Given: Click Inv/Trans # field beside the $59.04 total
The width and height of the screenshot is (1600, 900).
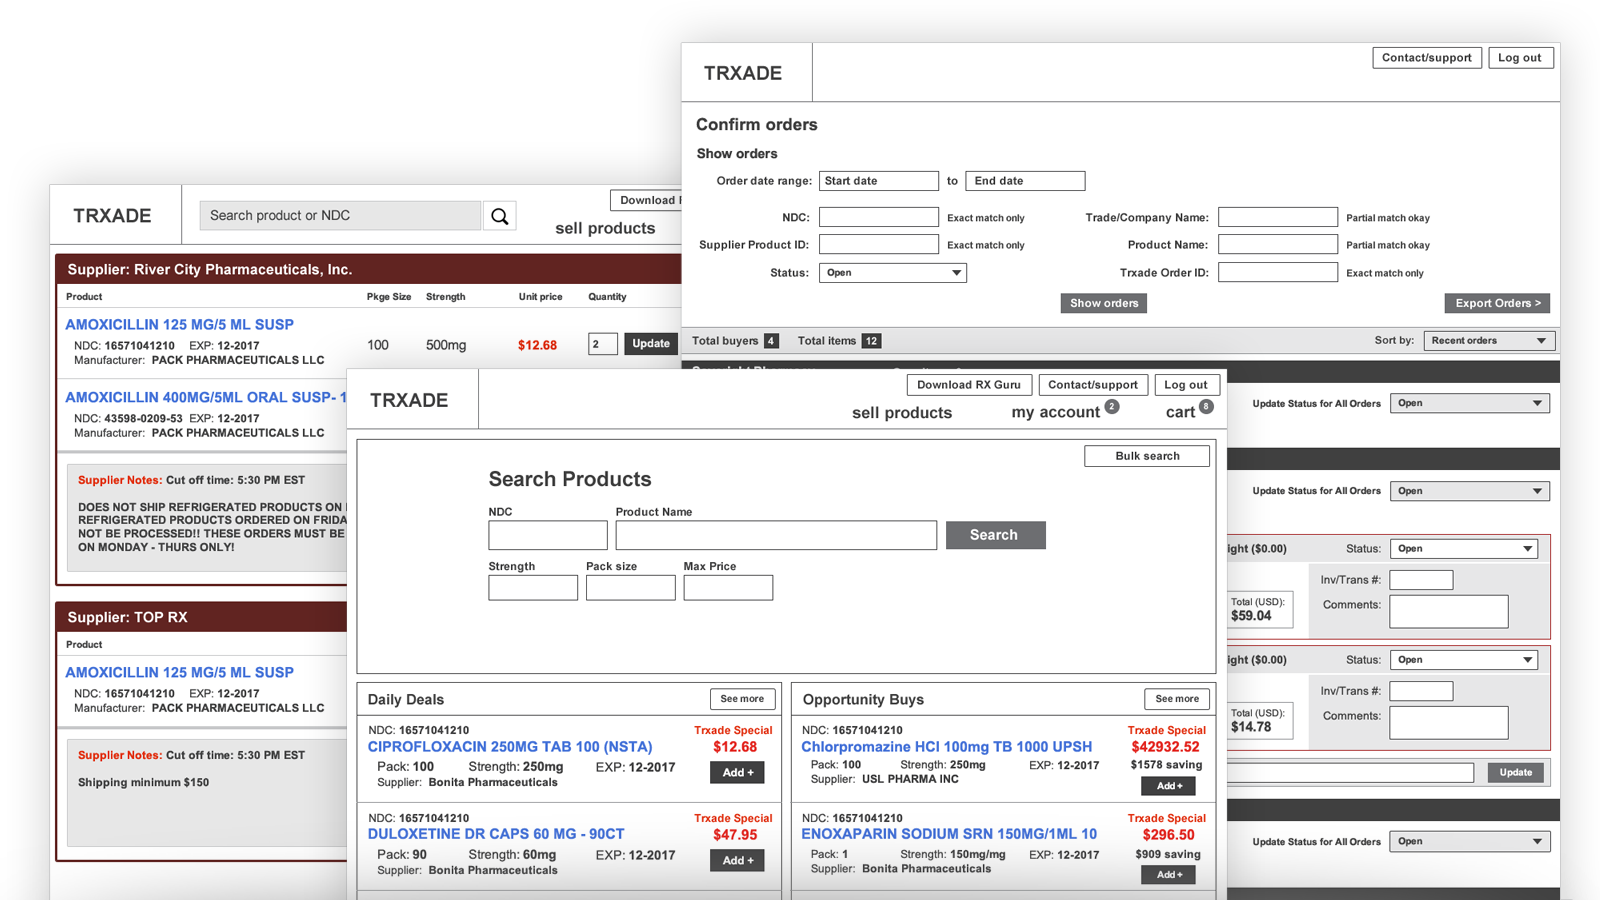Looking at the screenshot, I should coord(1421,580).
